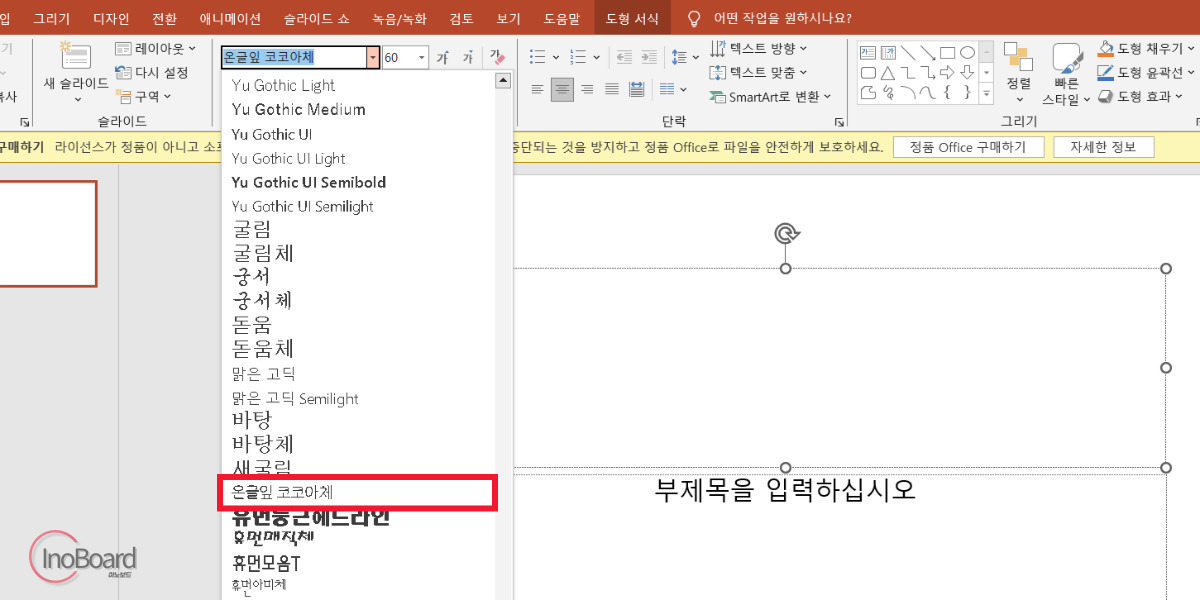This screenshot has width=1200, height=600.
Task: Open 도형 채우기 shape fill color
Action: [x=1147, y=47]
